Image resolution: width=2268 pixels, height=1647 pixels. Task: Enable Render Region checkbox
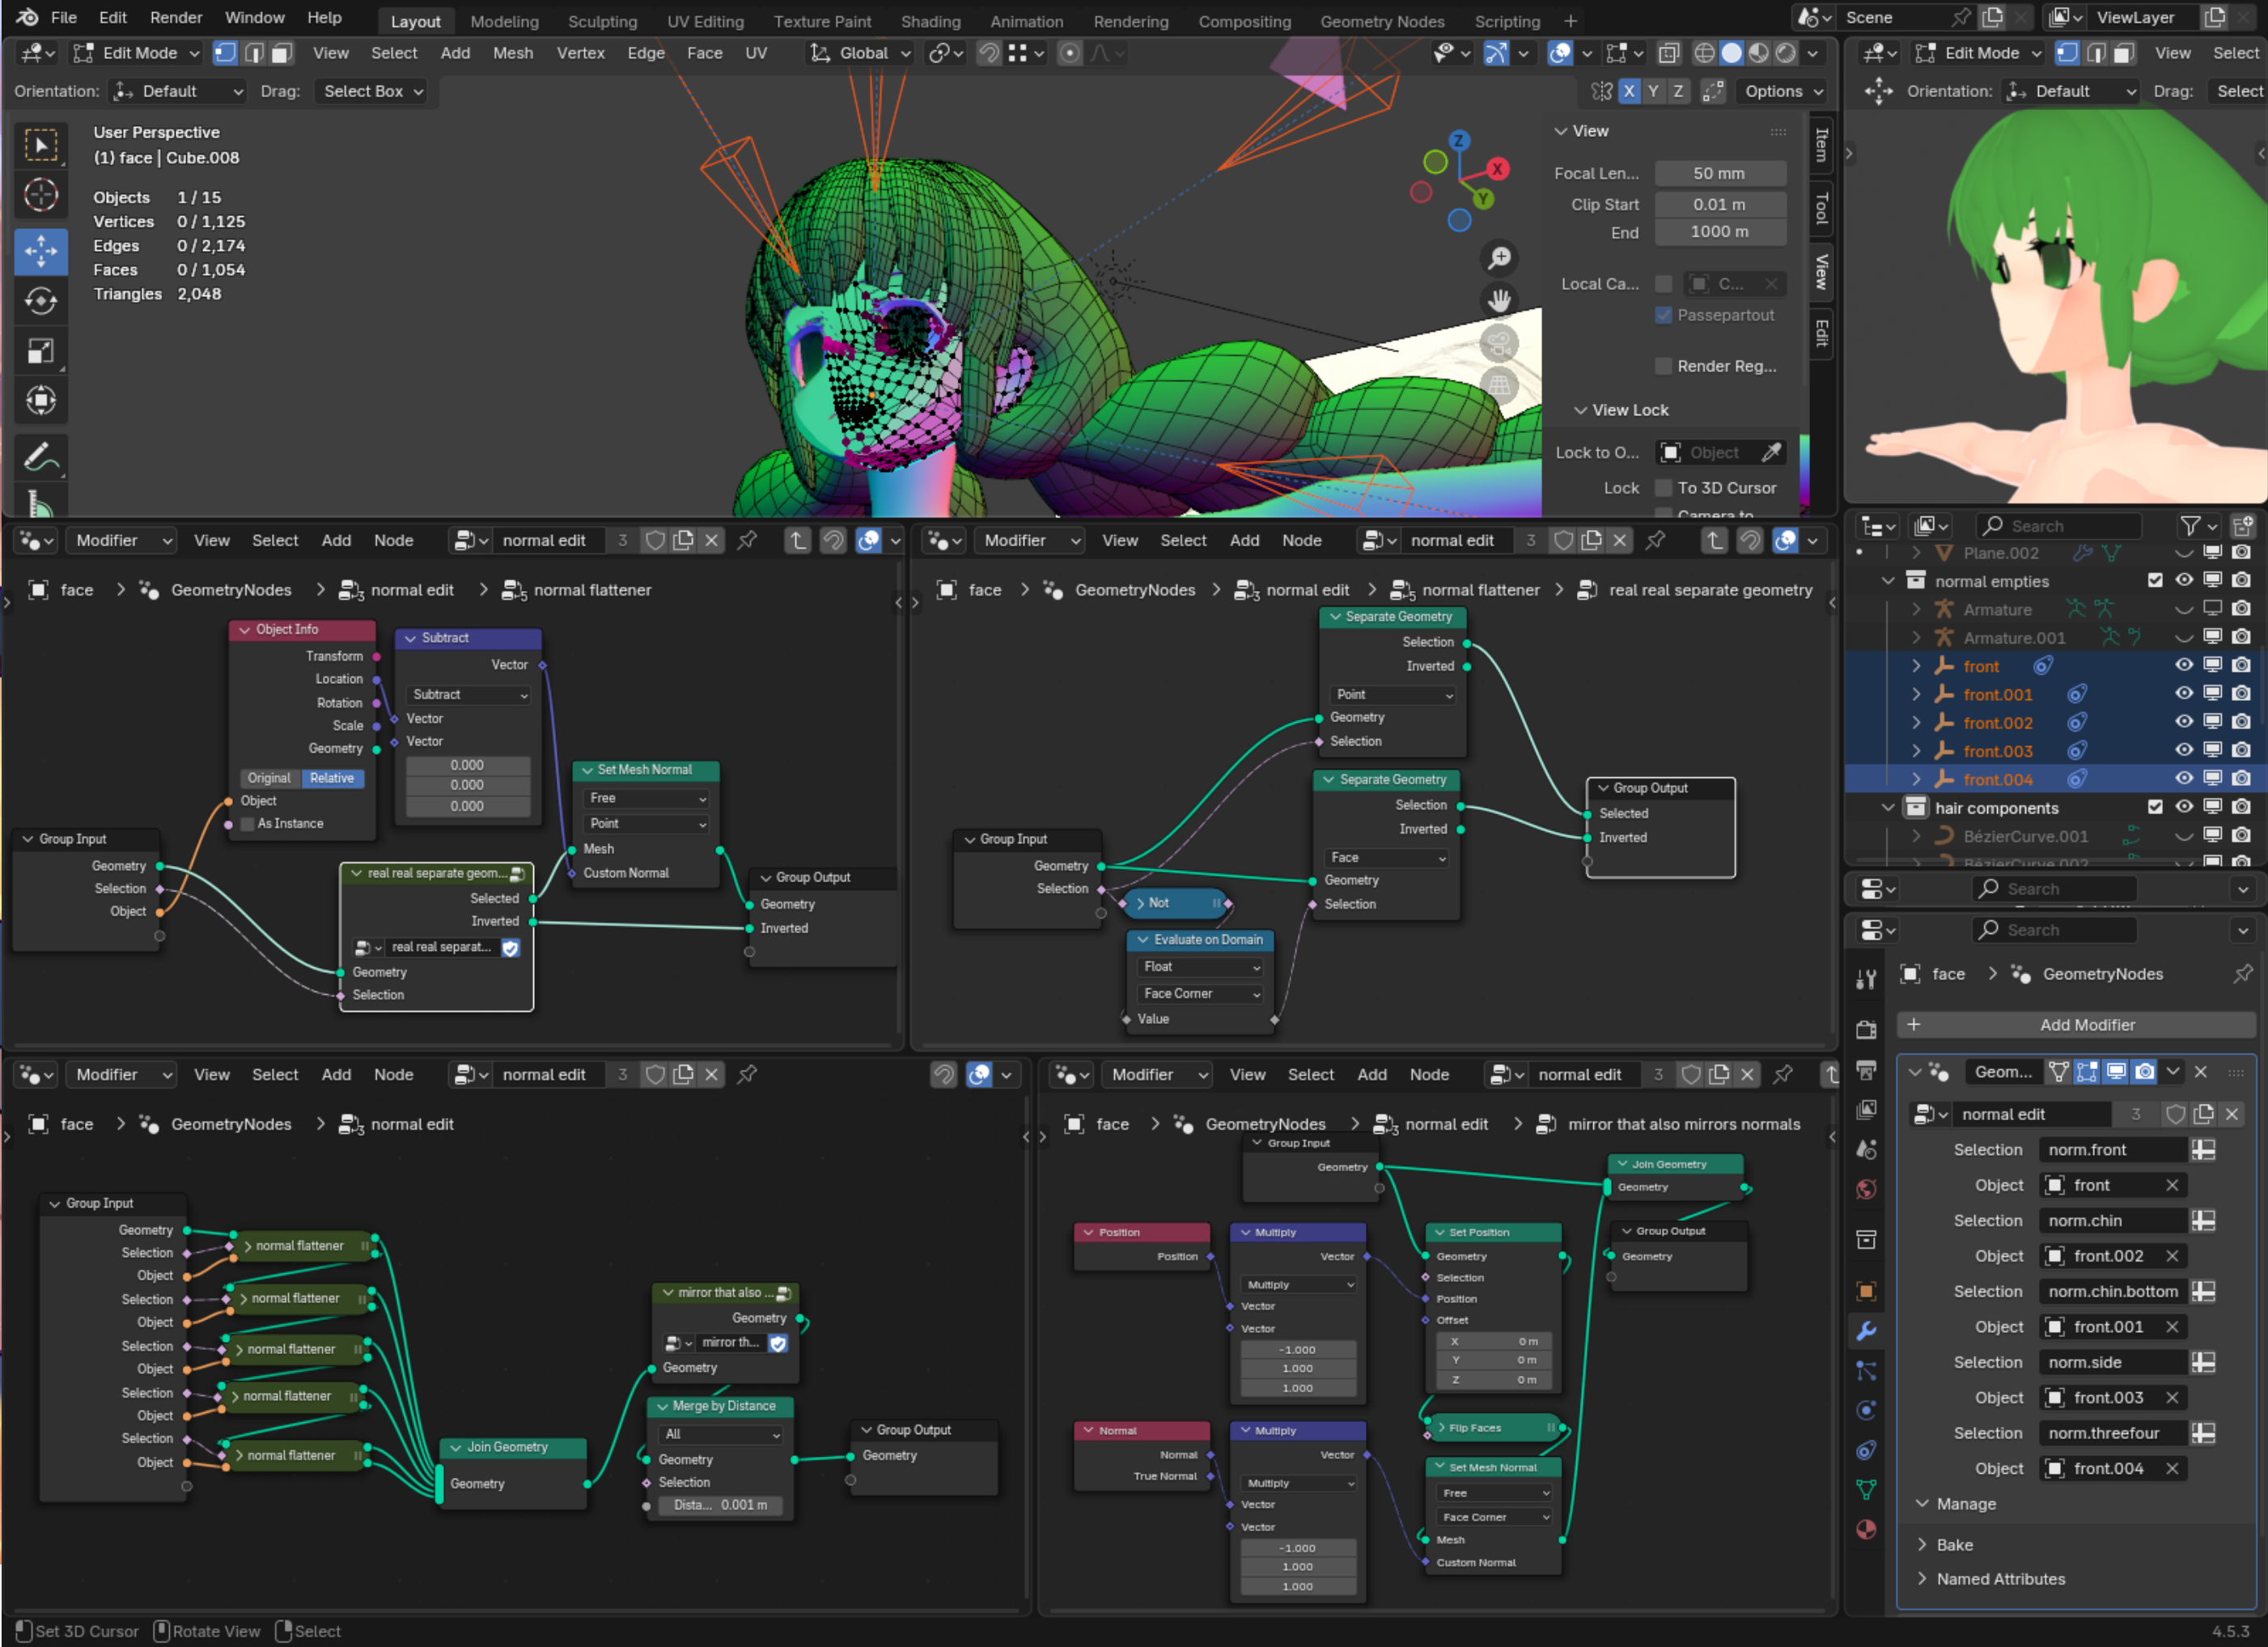[1663, 366]
